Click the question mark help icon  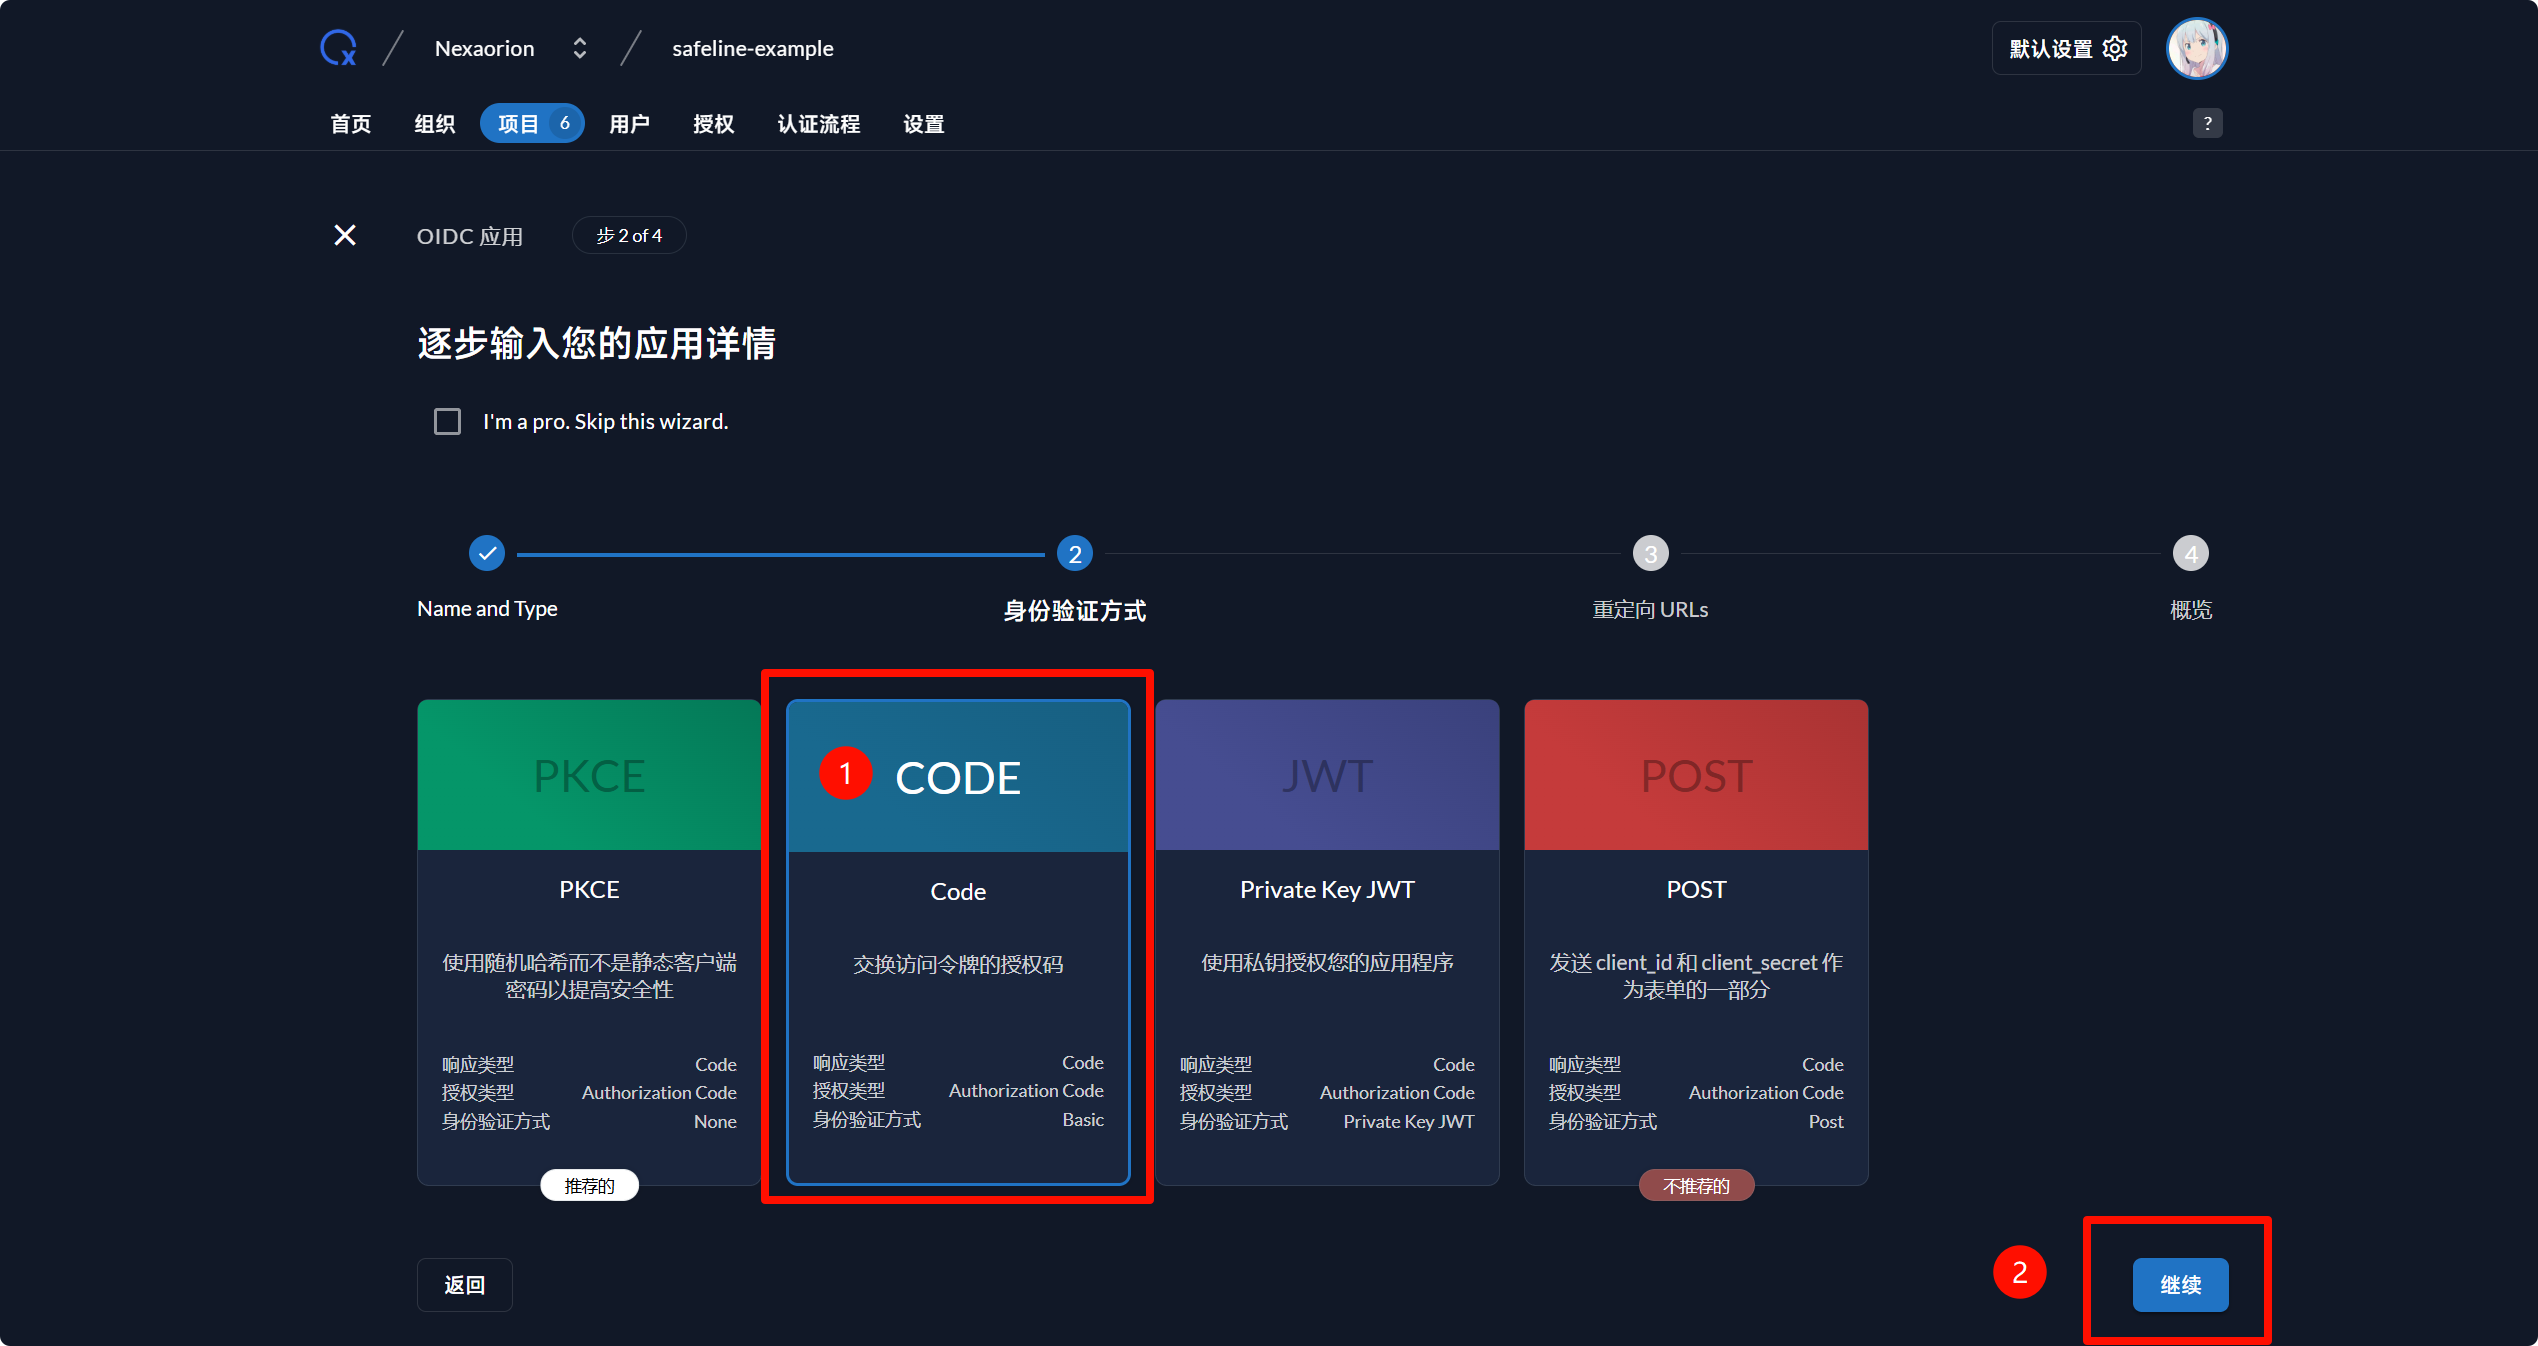(2207, 123)
